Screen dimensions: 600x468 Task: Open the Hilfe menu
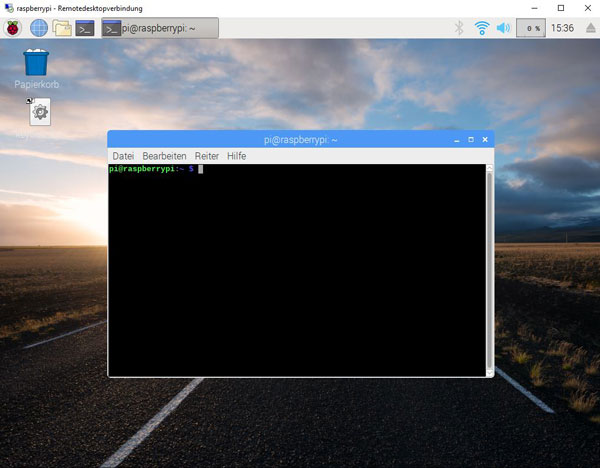pyautogui.click(x=236, y=156)
